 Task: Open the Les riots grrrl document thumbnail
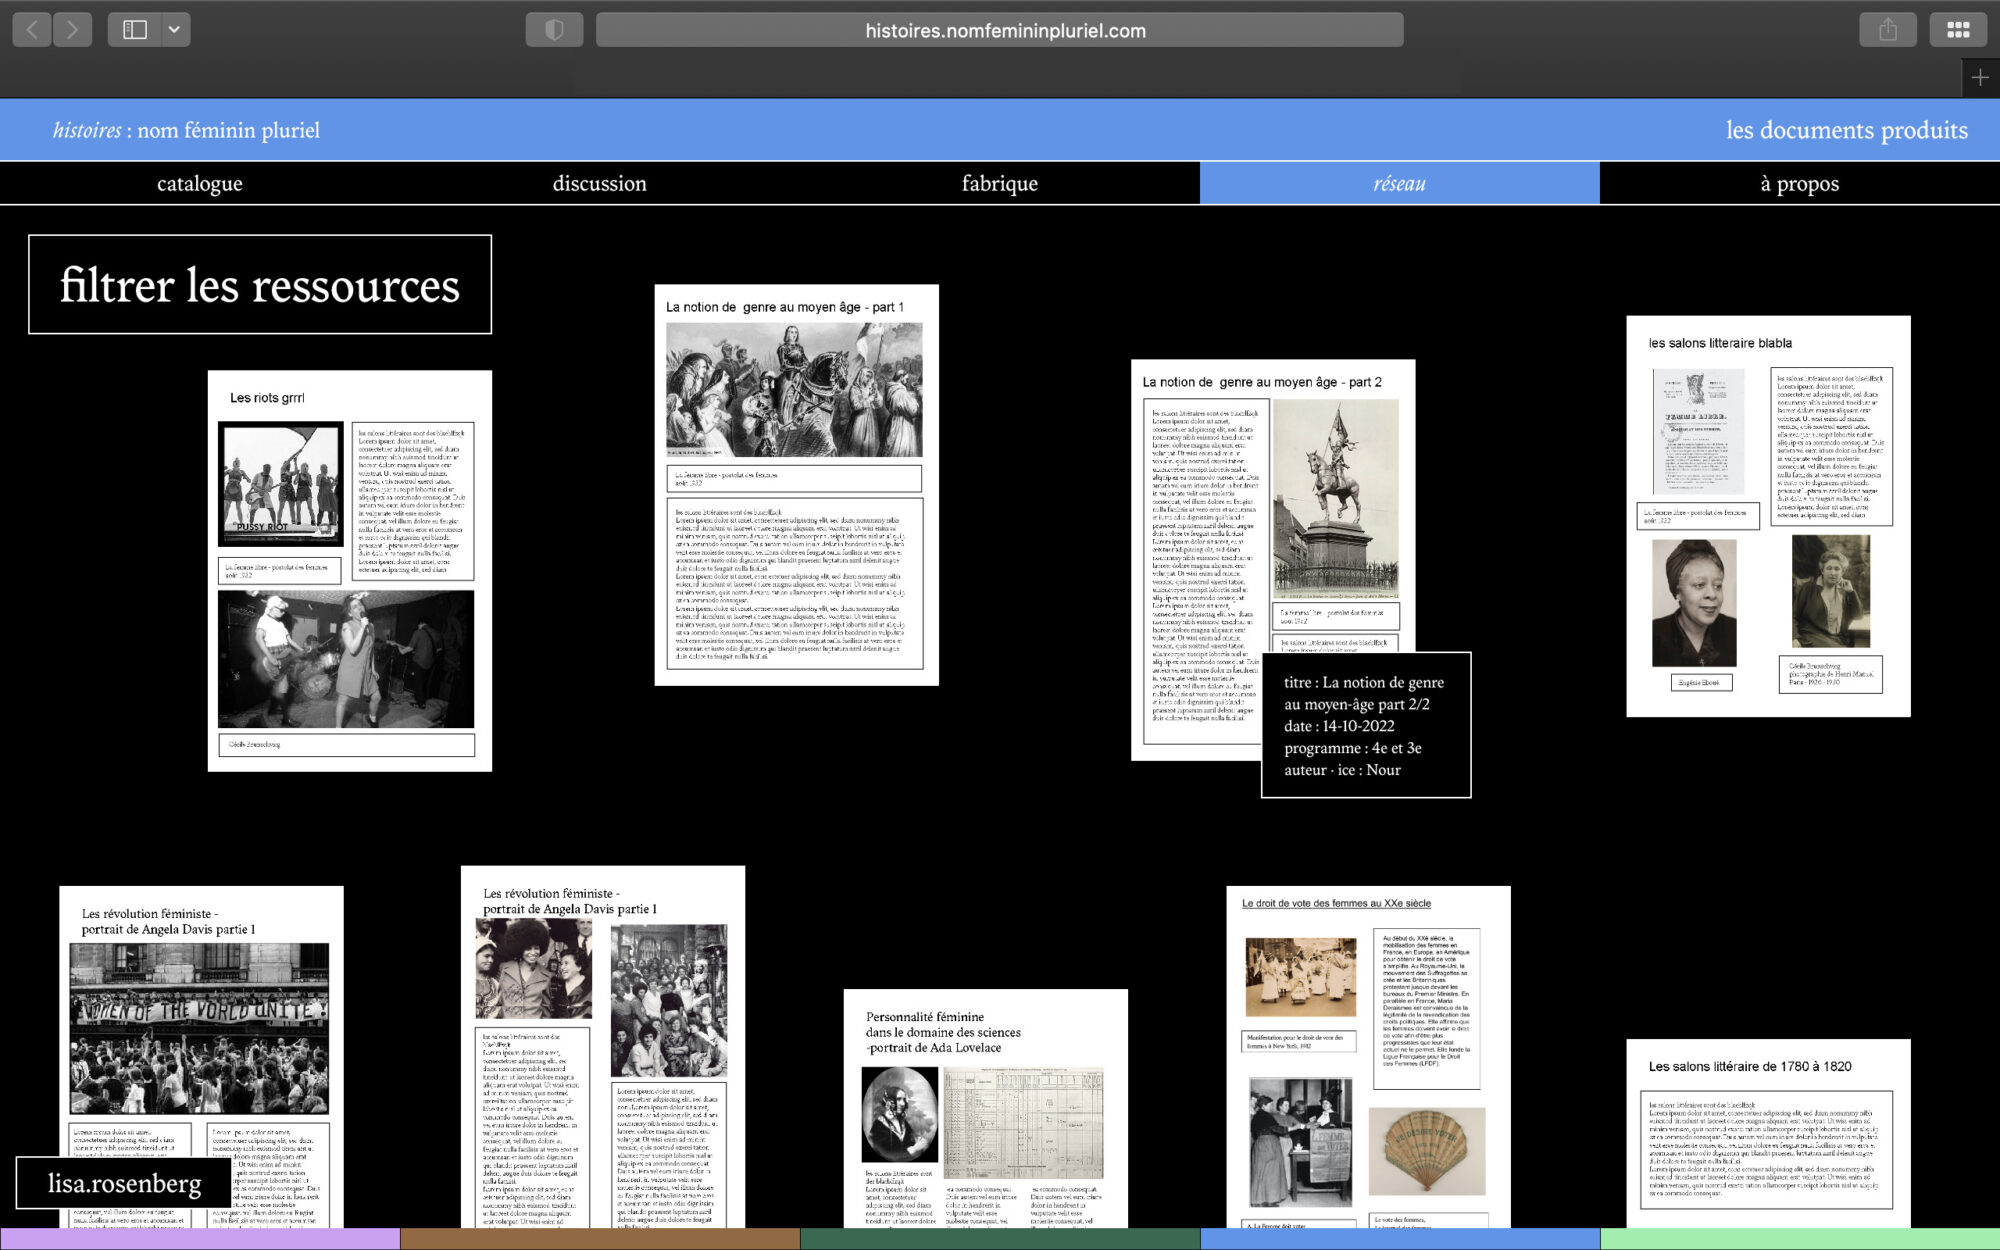pyautogui.click(x=349, y=570)
